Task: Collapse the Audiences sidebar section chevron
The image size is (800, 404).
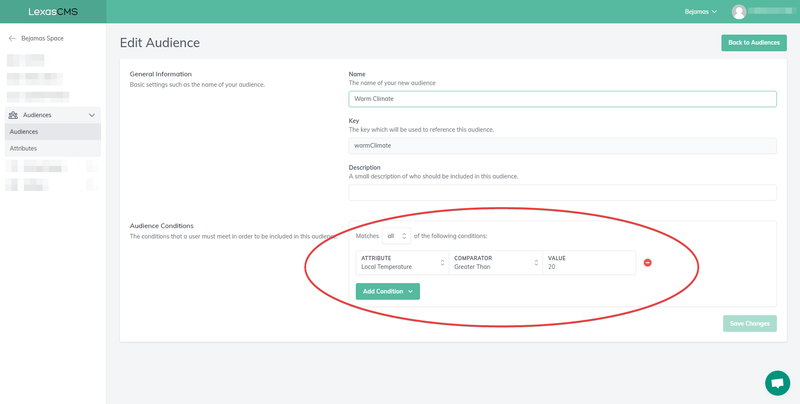Action: [x=92, y=115]
